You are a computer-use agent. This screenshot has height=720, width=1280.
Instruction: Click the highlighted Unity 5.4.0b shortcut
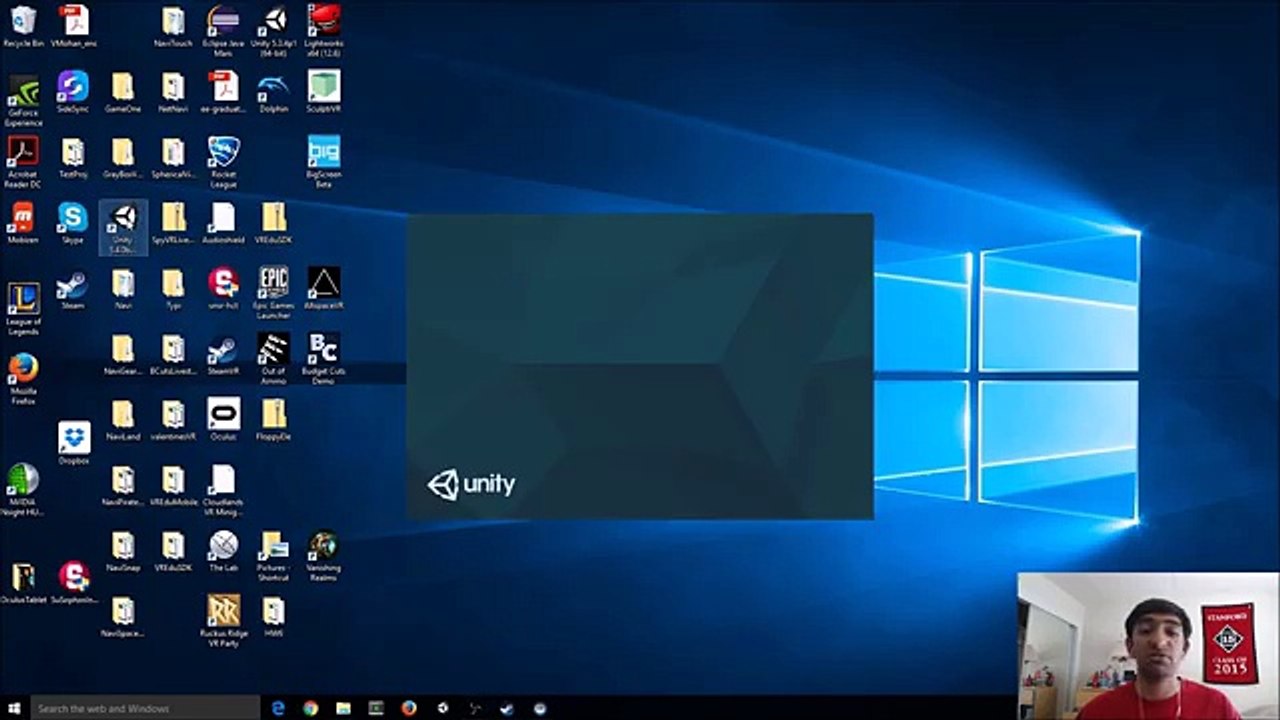point(123,227)
